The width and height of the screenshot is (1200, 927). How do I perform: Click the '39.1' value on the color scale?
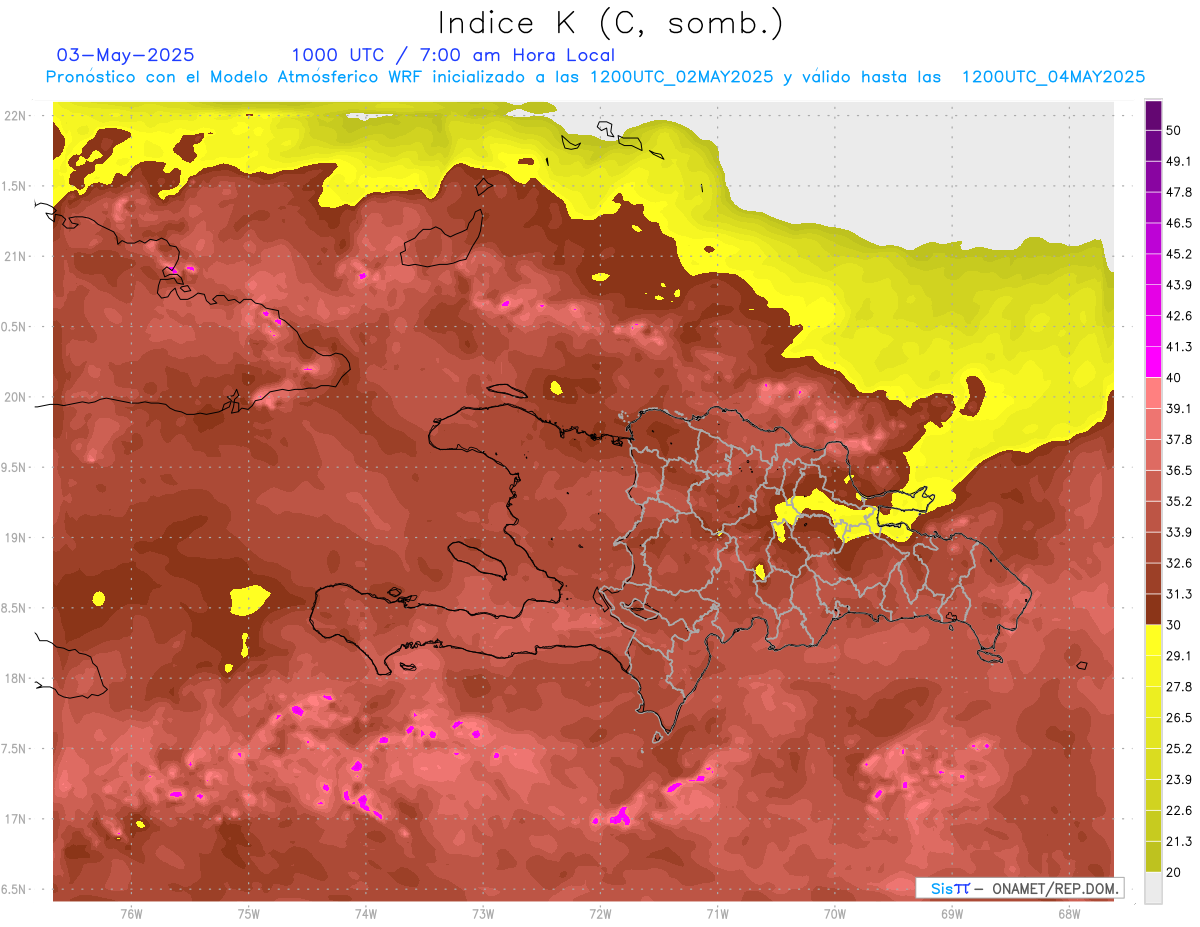tap(1179, 409)
